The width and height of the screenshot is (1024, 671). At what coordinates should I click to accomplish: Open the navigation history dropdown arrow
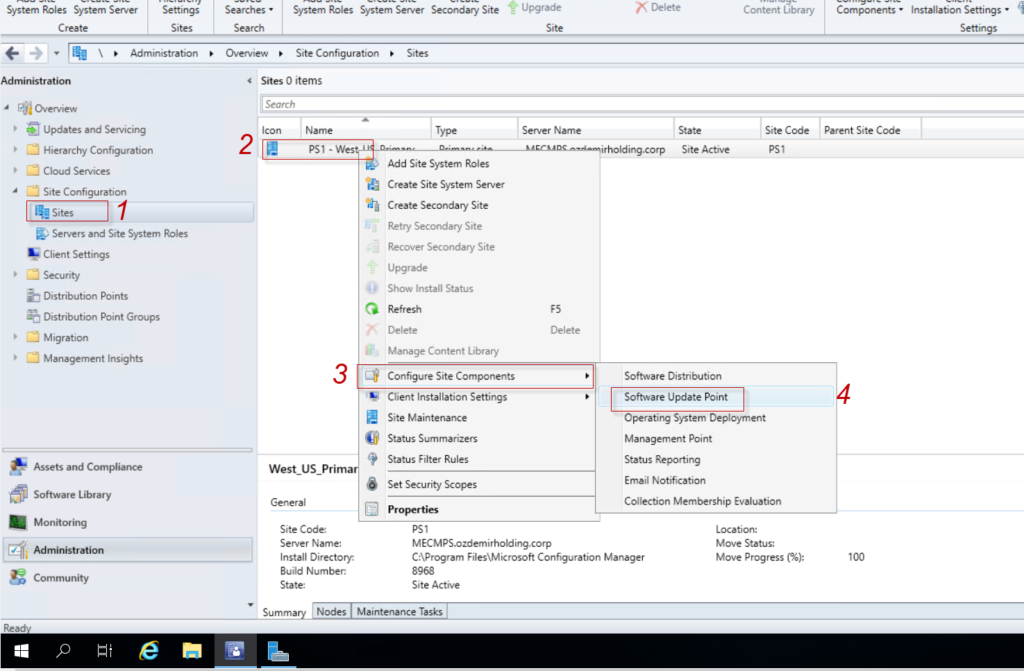(x=57, y=54)
